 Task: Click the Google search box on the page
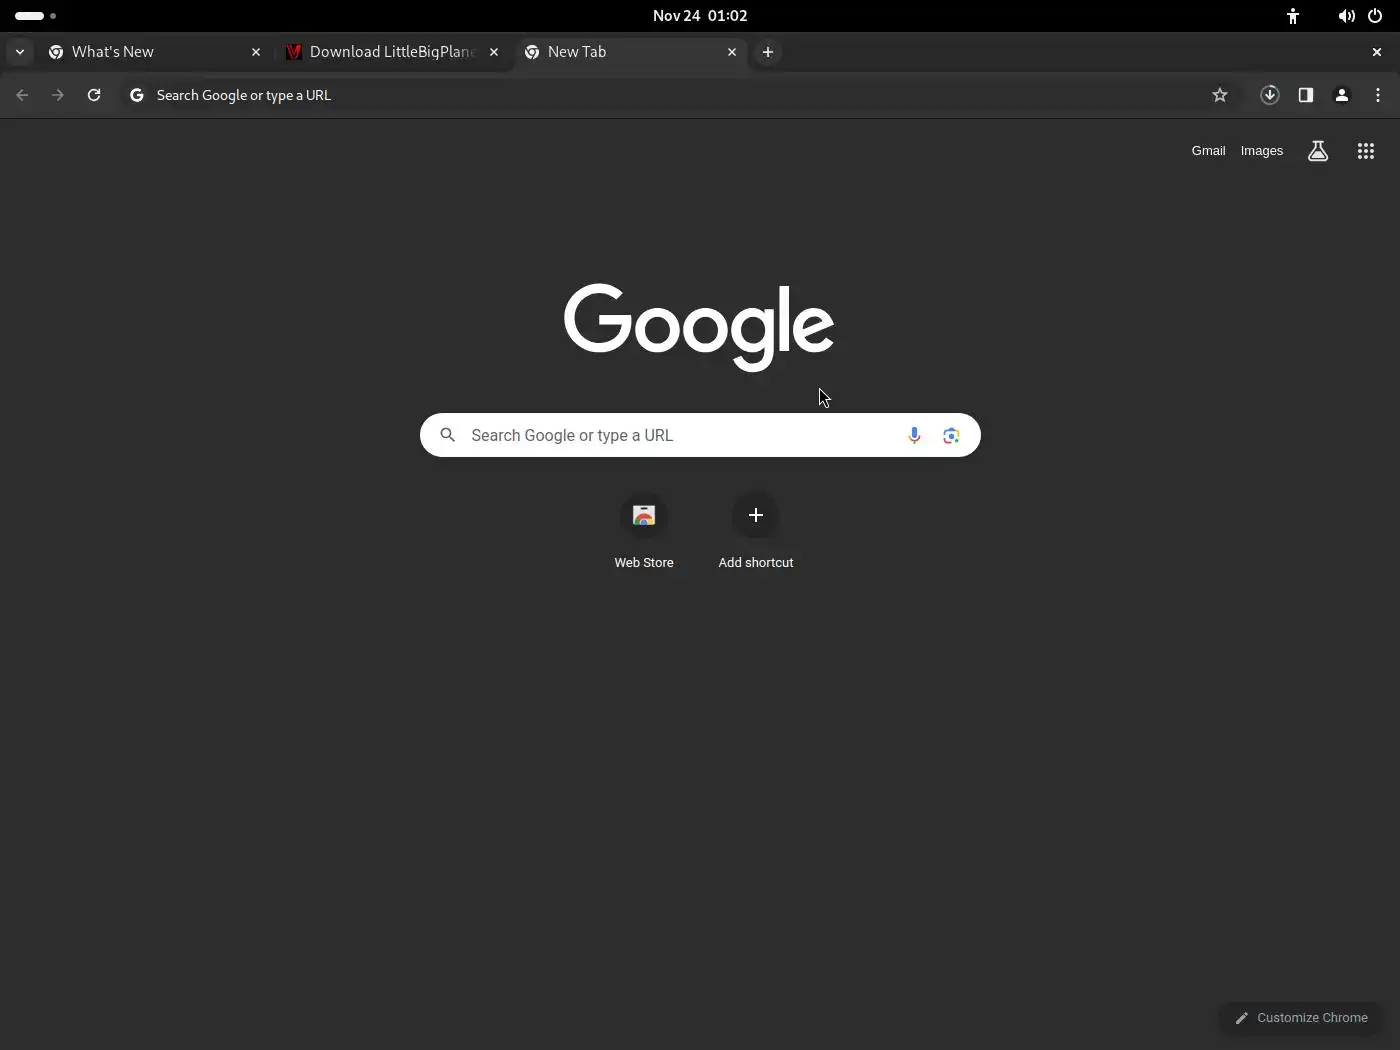pyautogui.click(x=700, y=435)
